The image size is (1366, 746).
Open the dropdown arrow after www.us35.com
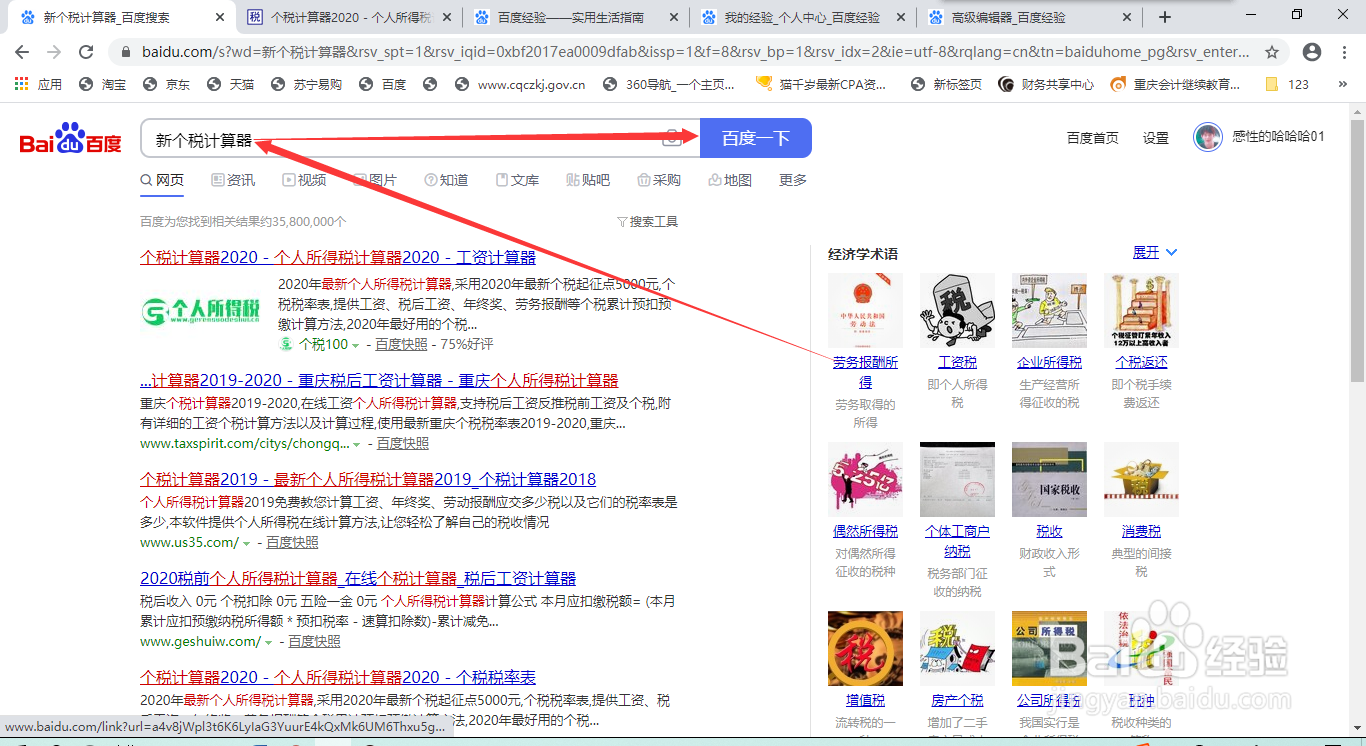(x=246, y=543)
